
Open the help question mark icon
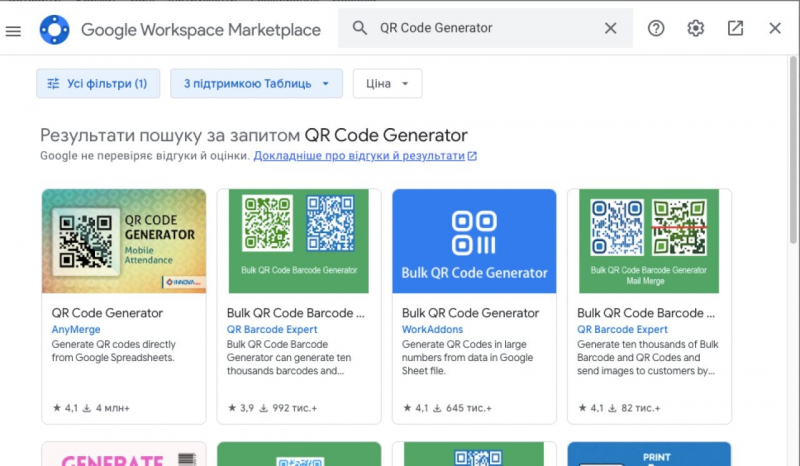click(x=656, y=28)
